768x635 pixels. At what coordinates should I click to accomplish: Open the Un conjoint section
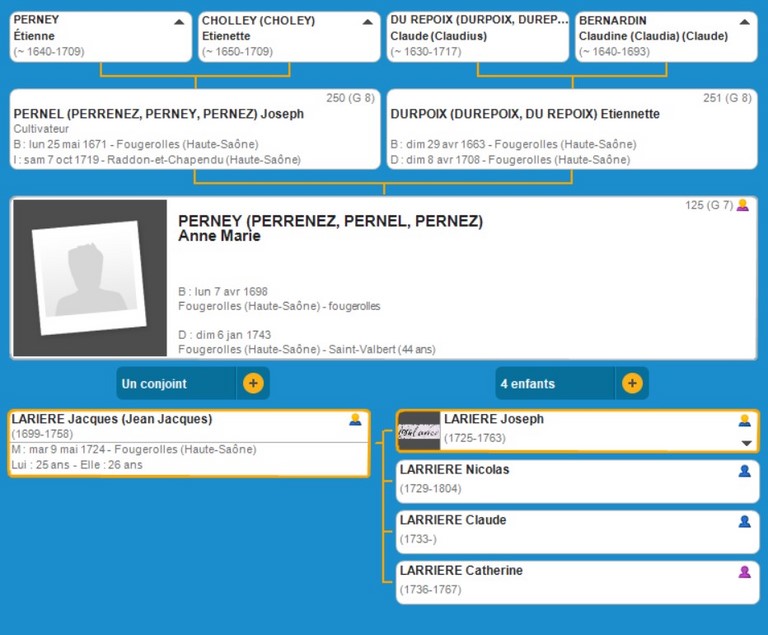click(x=175, y=383)
